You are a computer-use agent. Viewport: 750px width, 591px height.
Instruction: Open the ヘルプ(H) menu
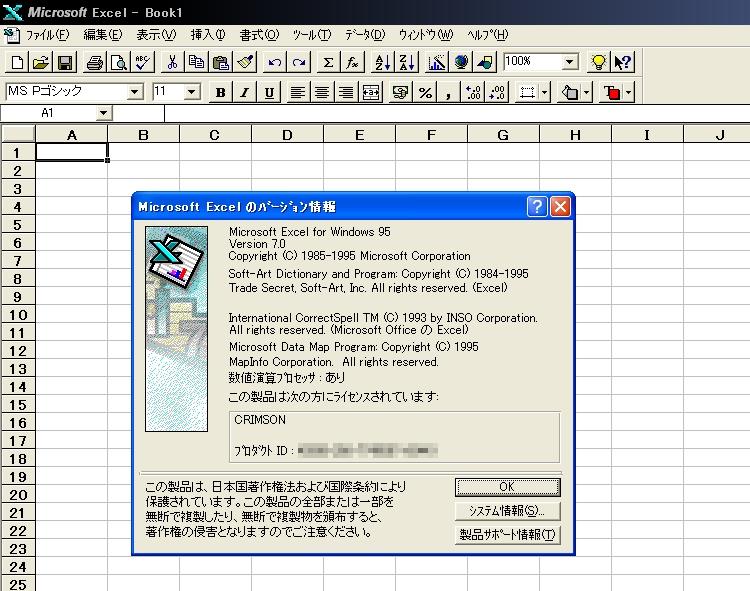pyautogui.click(x=487, y=35)
